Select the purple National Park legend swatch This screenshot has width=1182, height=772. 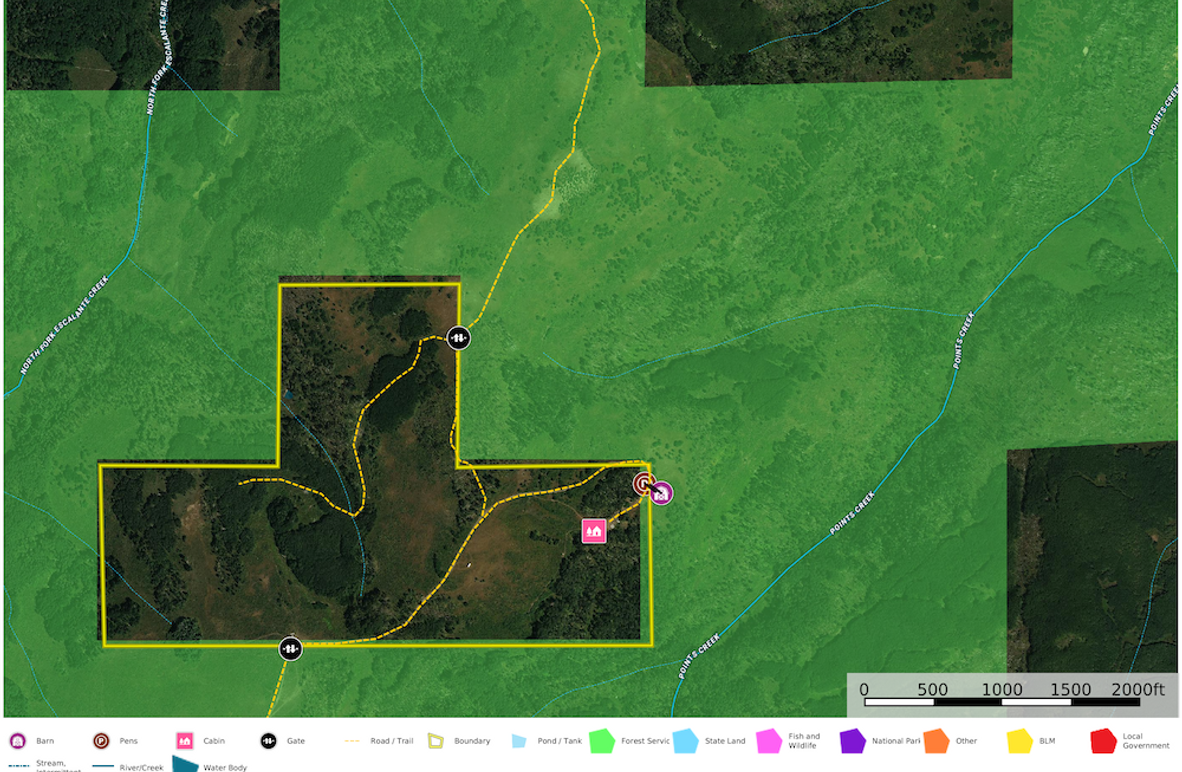click(853, 741)
